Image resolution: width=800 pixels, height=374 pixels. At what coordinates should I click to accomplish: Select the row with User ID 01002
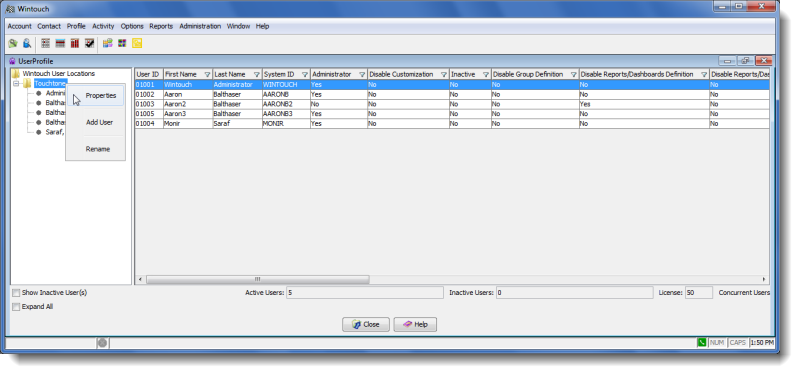tap(452, 94)
